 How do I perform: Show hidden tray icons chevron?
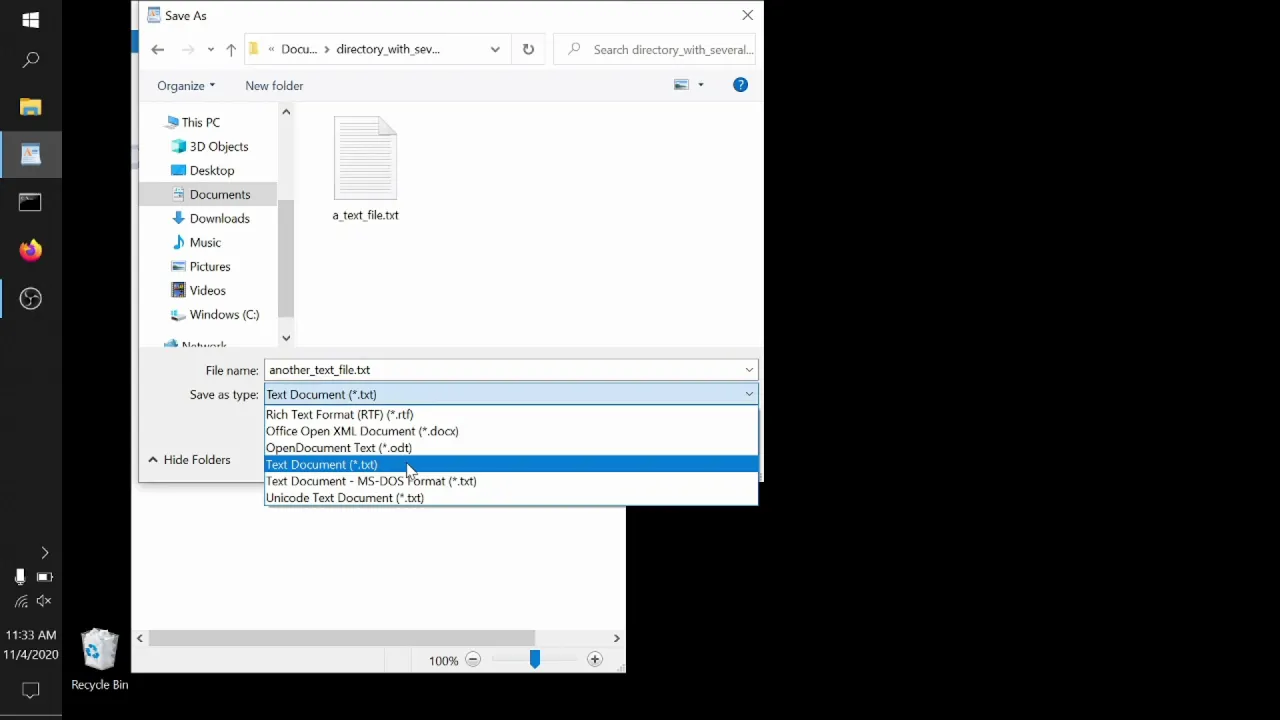pyautogui.click(x=44, y=553)
